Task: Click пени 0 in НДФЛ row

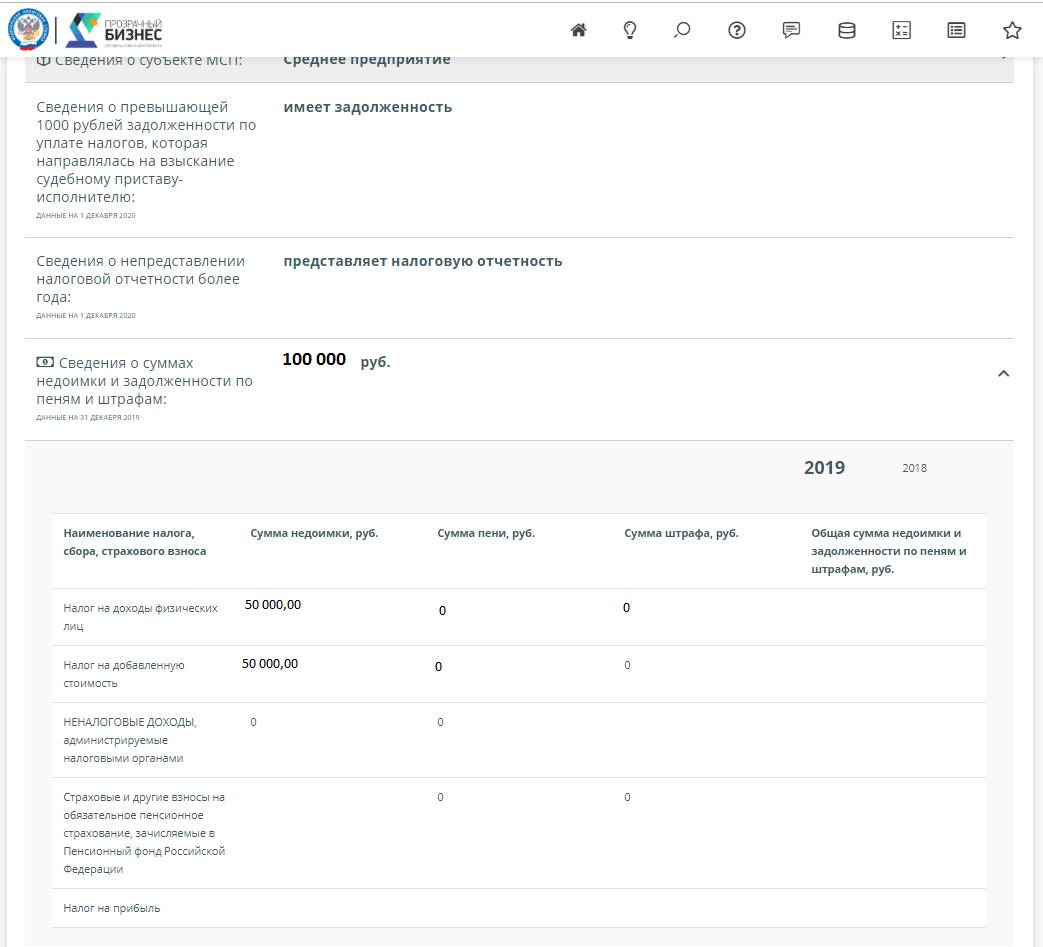Action: point(442,610)
